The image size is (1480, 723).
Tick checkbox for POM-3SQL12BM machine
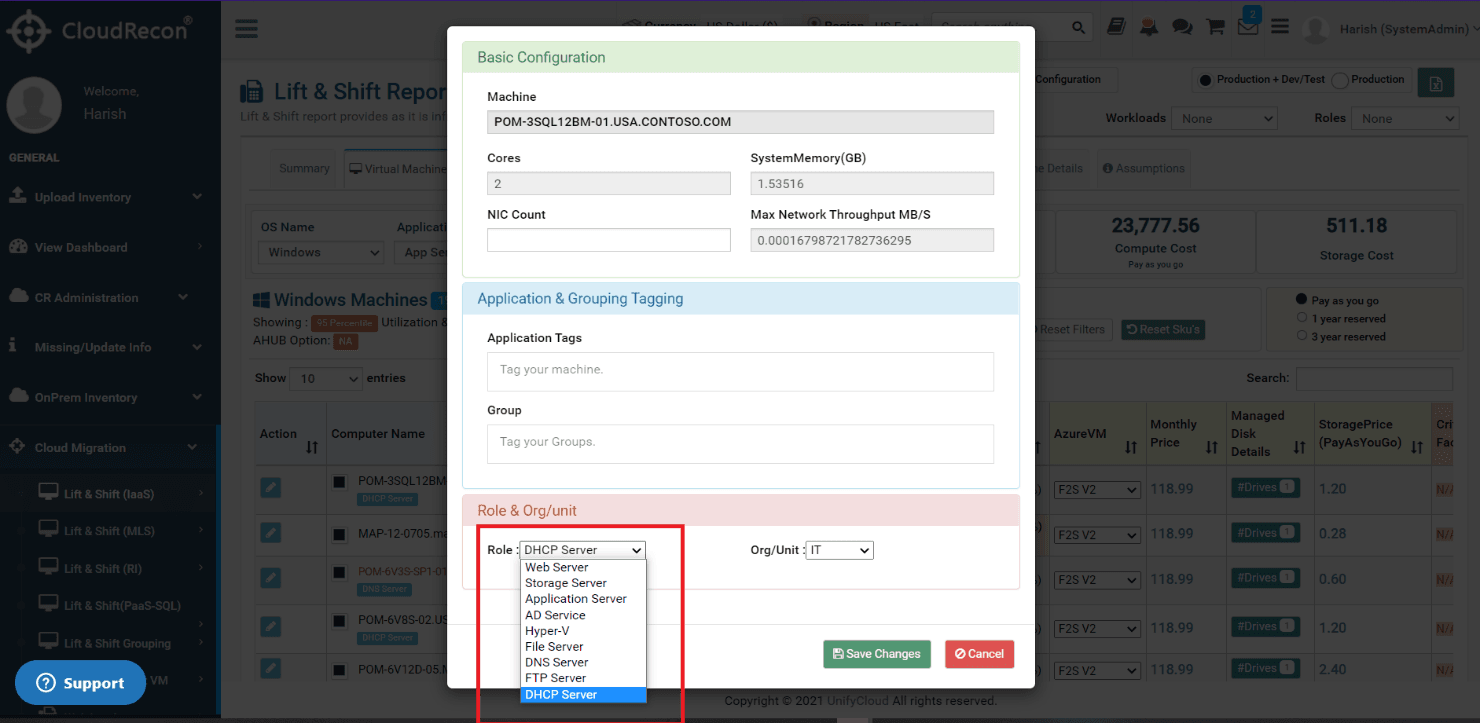[x=340, y=482]
